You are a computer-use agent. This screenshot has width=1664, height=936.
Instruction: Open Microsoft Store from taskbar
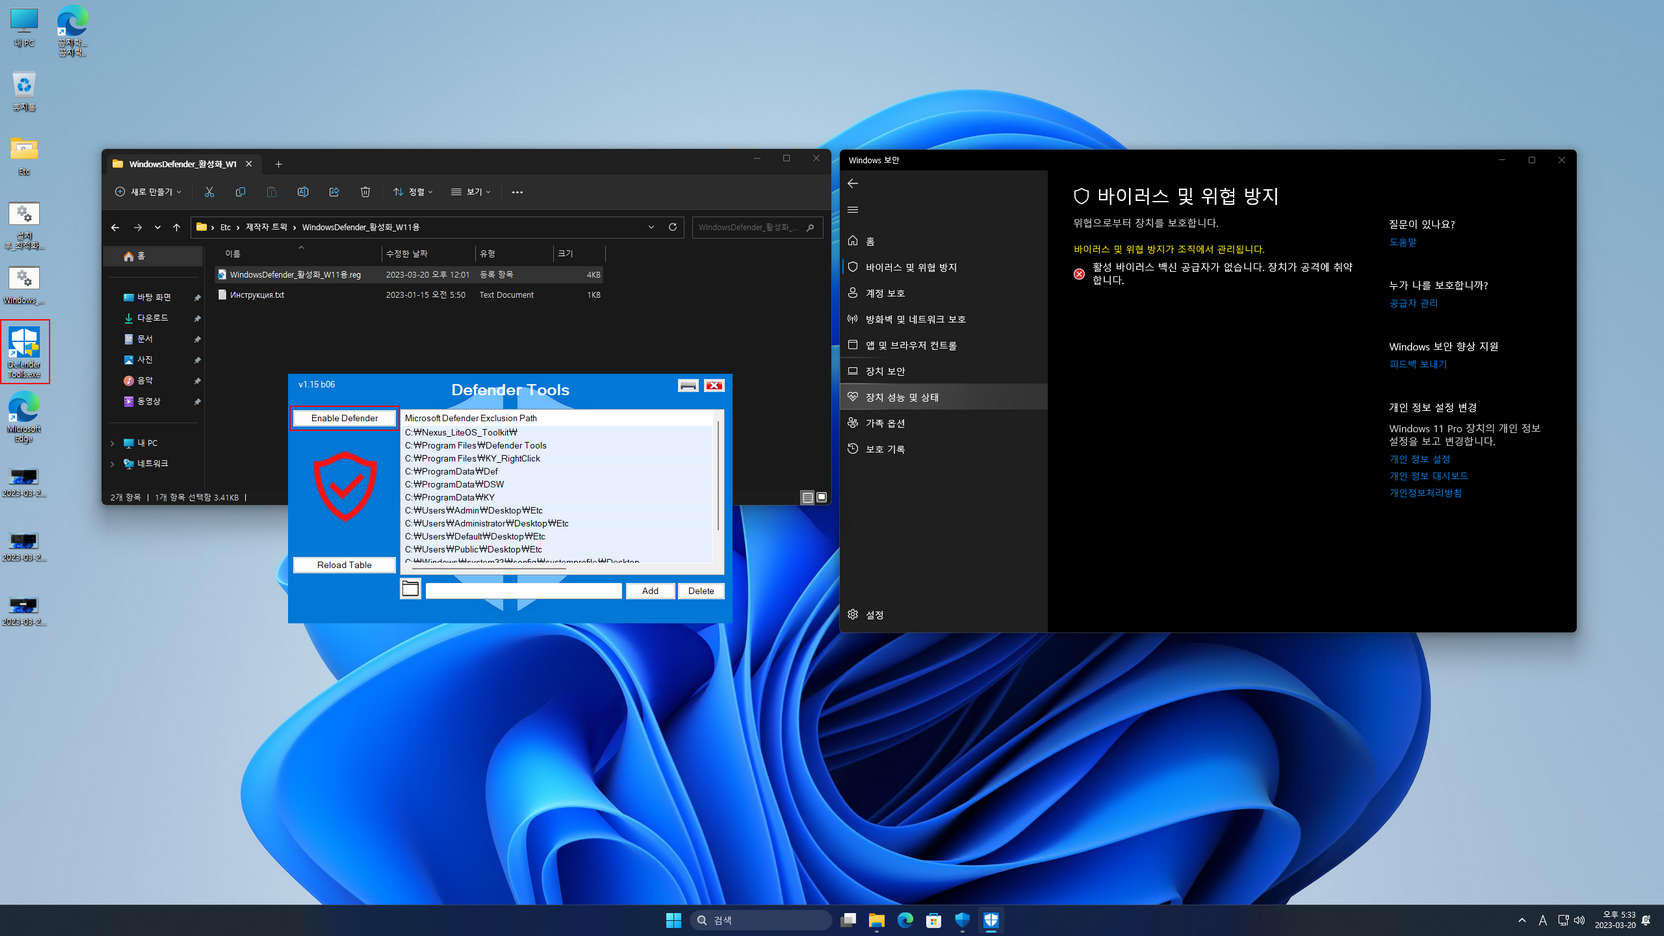click(934, 920)
